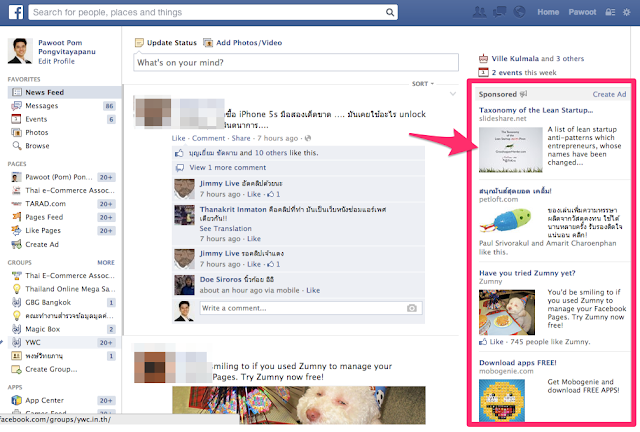Click the Update Status icon
640x432 pixels.
(x=139, y=42)
